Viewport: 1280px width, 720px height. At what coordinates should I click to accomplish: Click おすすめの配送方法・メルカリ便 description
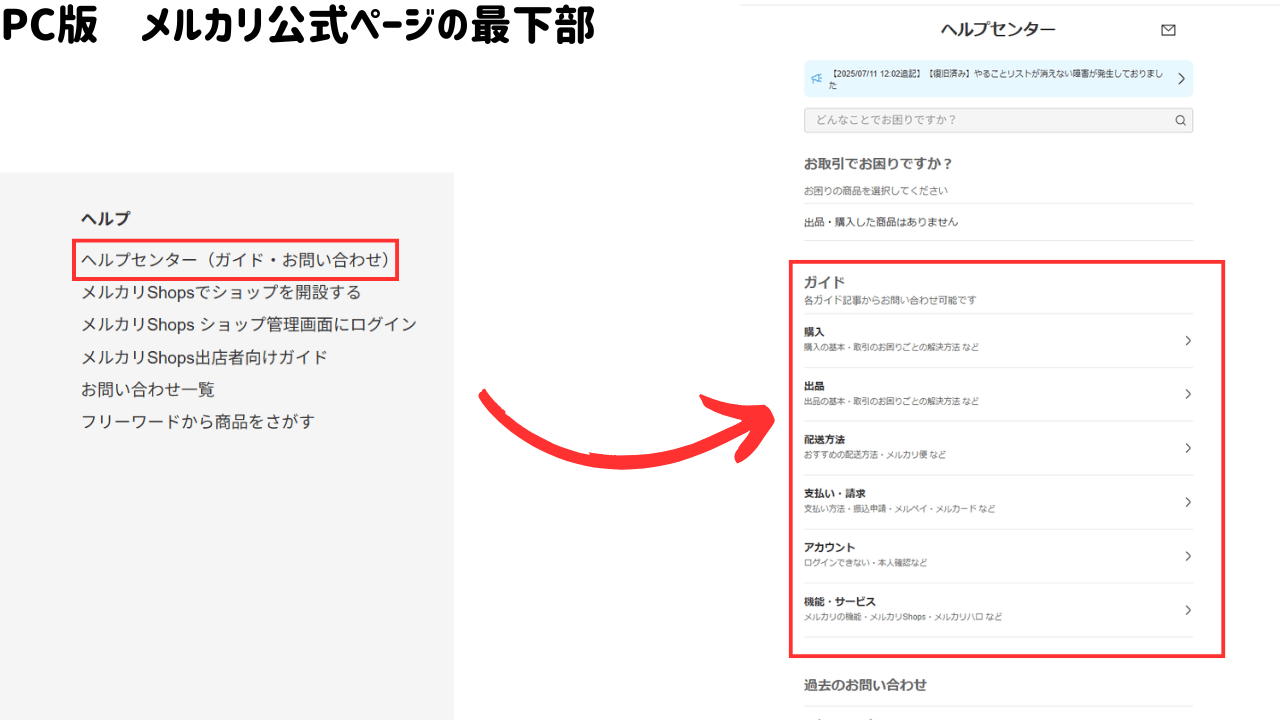[x=875, y=455]
